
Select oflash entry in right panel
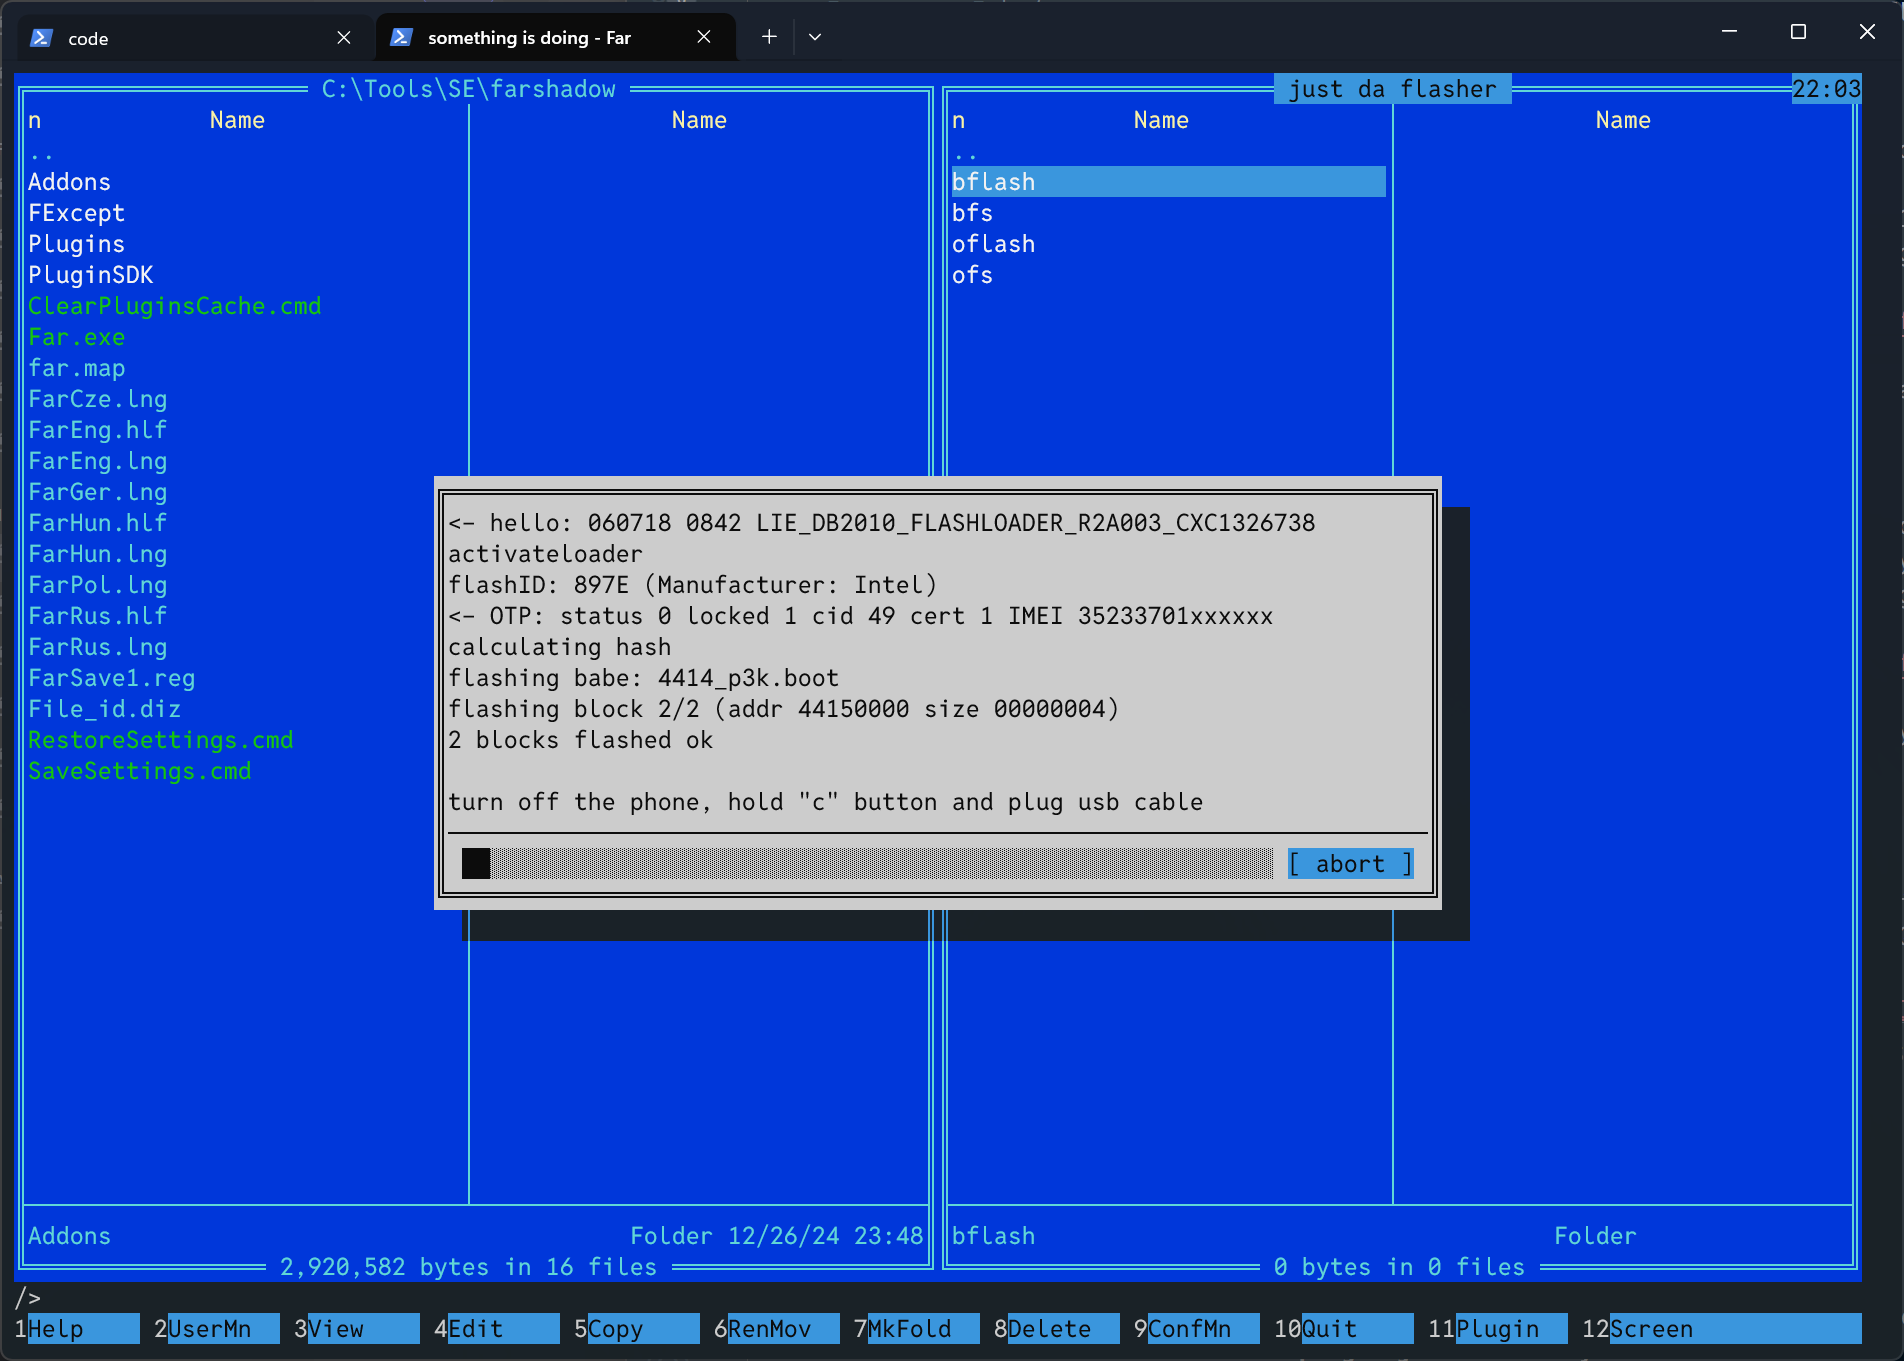tap(993, 244)
